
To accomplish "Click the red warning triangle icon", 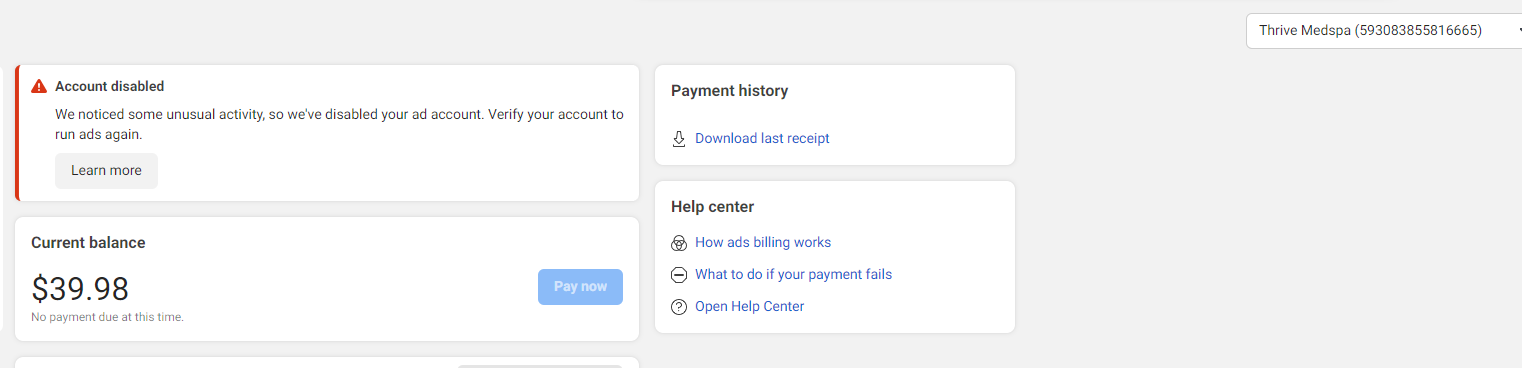I will click(39, 86).
